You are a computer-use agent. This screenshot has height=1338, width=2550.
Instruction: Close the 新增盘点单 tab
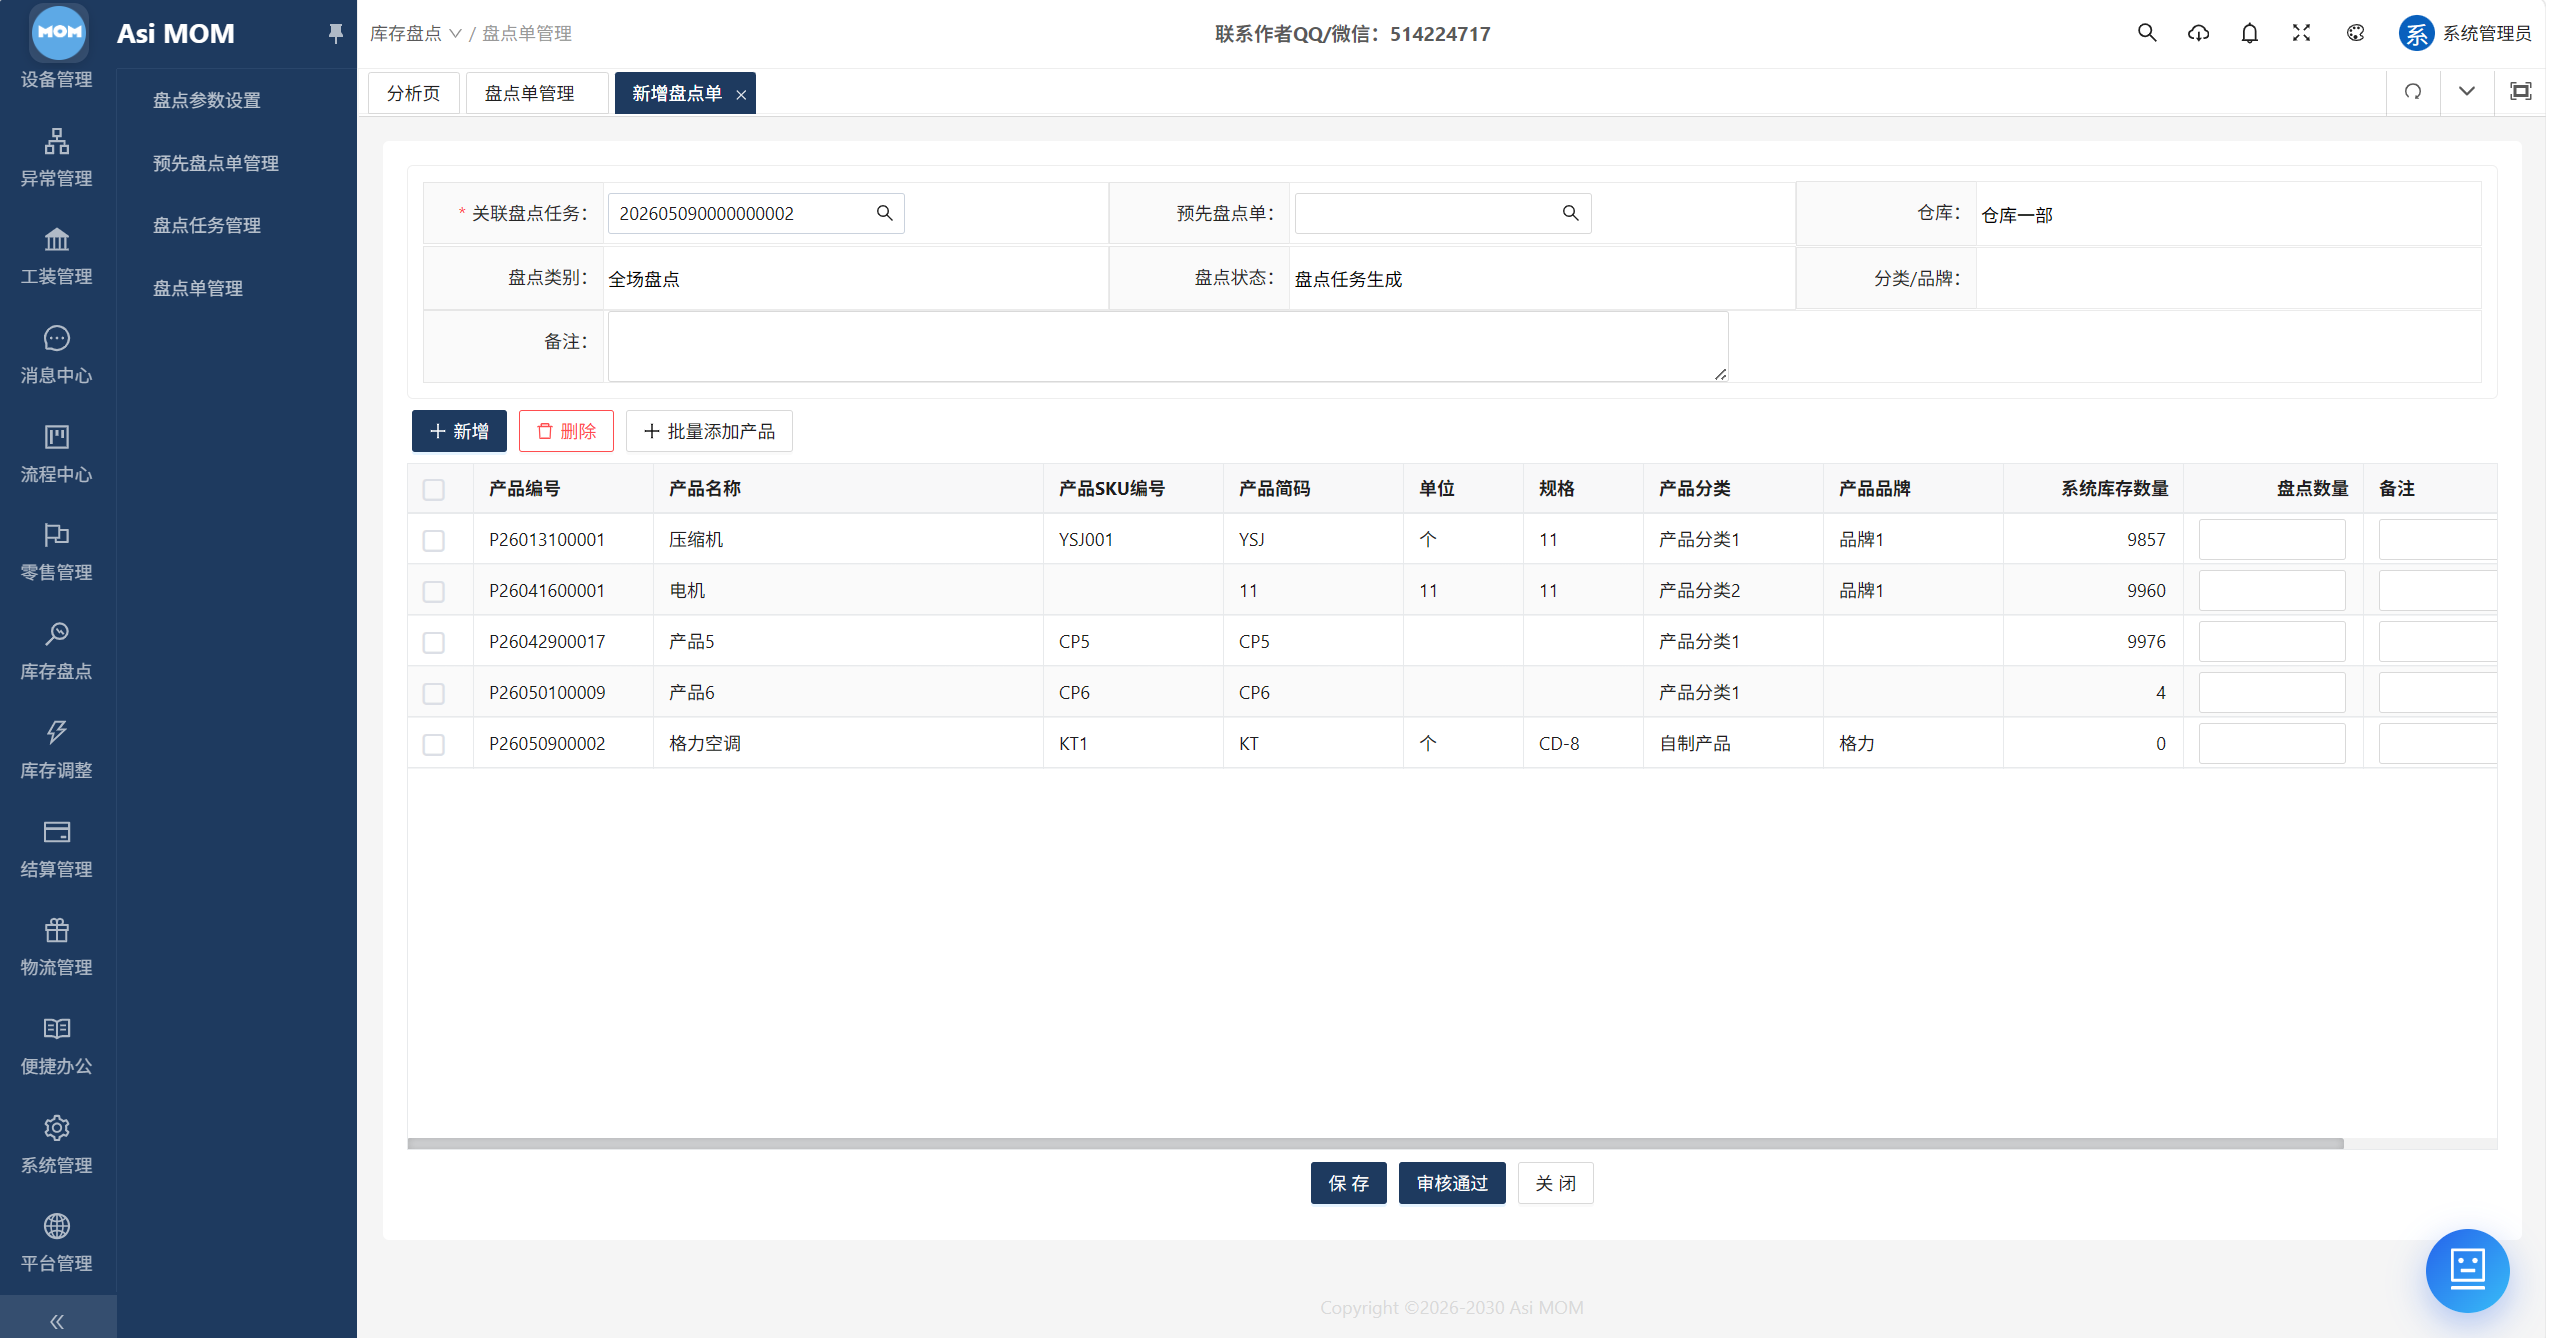pos(741,95)
